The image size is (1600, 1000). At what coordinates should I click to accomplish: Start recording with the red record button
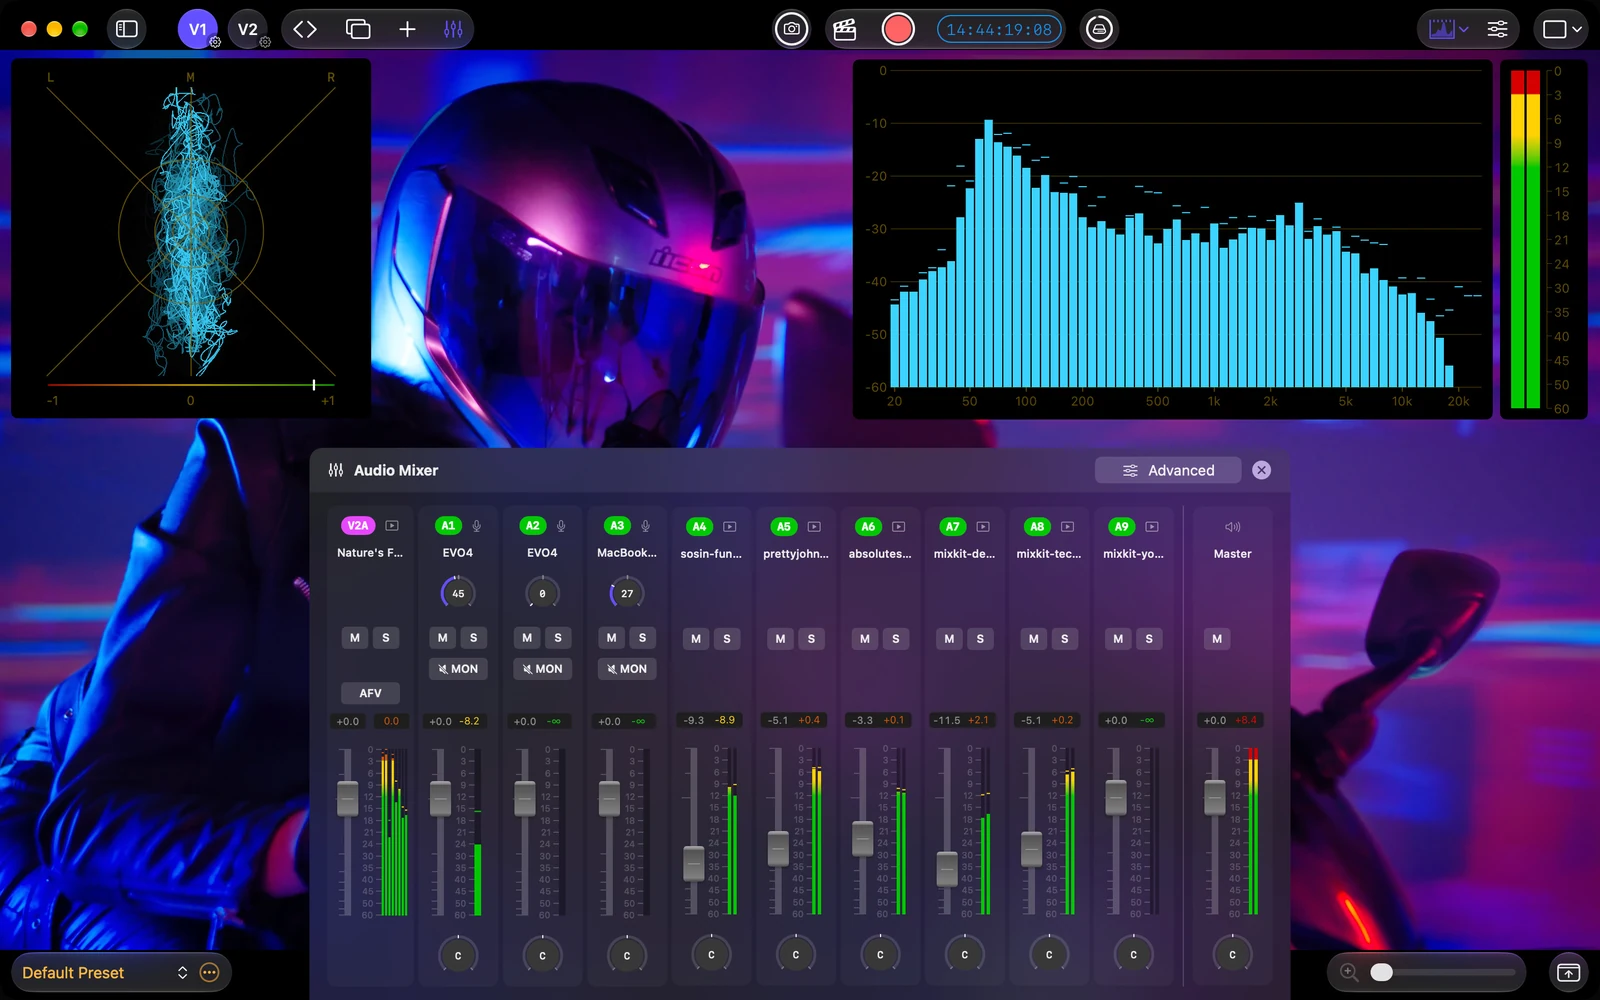click(898, 29)
